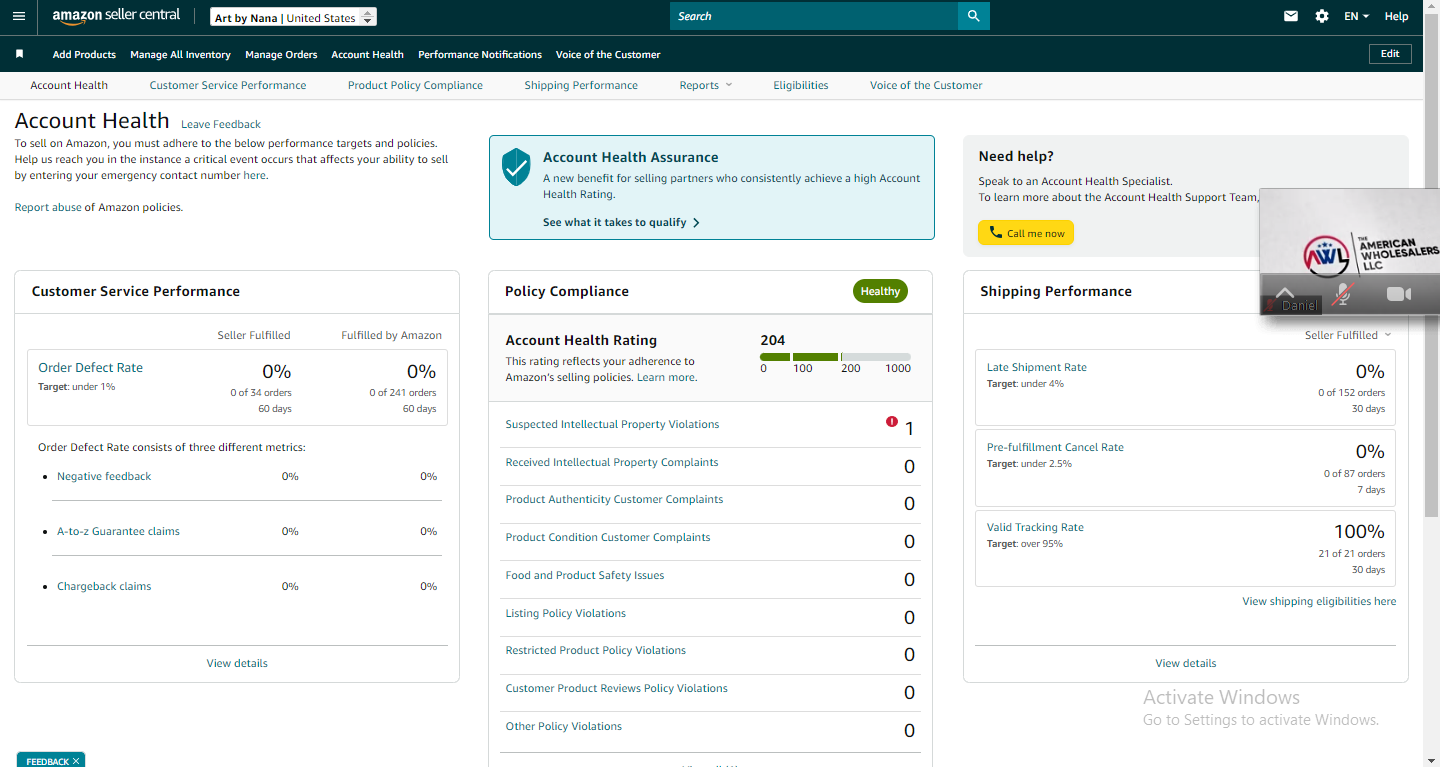The height and width of the screenshot is (767, 1440).
Task: Click View details under Shipping Performance
Action: [x=1186, y=663]
